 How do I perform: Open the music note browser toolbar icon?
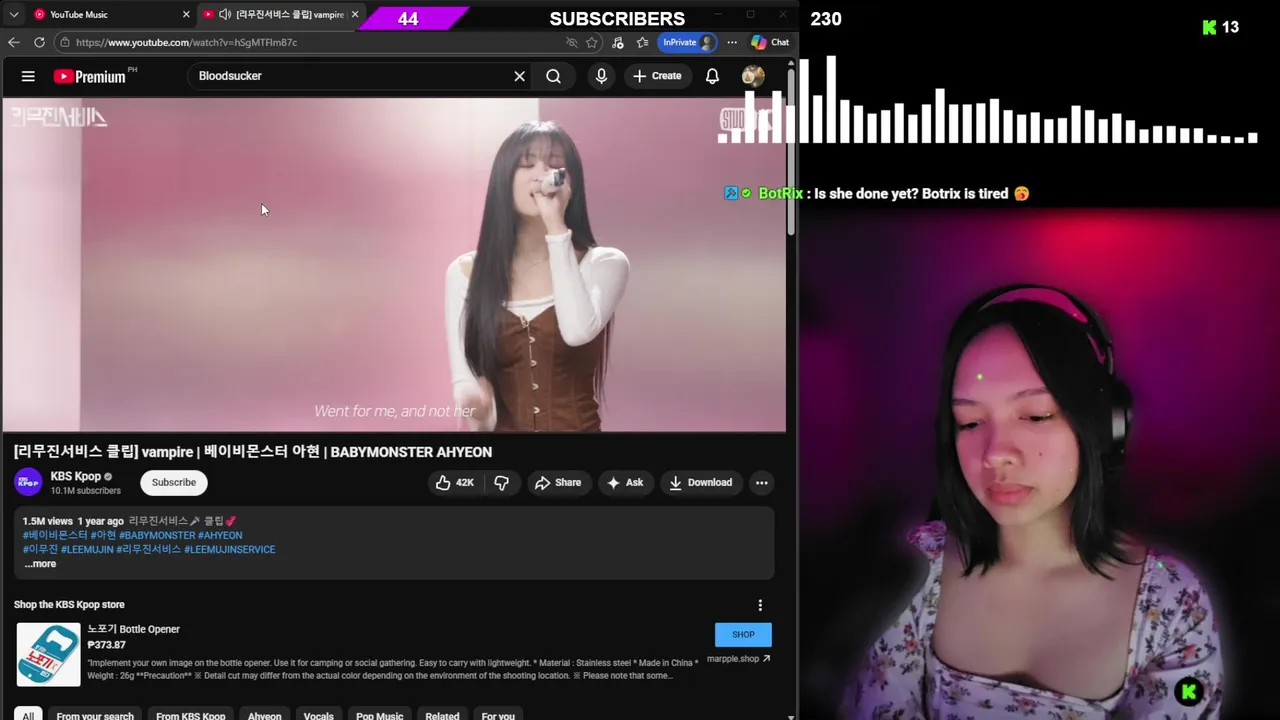[x=617, y=42]
